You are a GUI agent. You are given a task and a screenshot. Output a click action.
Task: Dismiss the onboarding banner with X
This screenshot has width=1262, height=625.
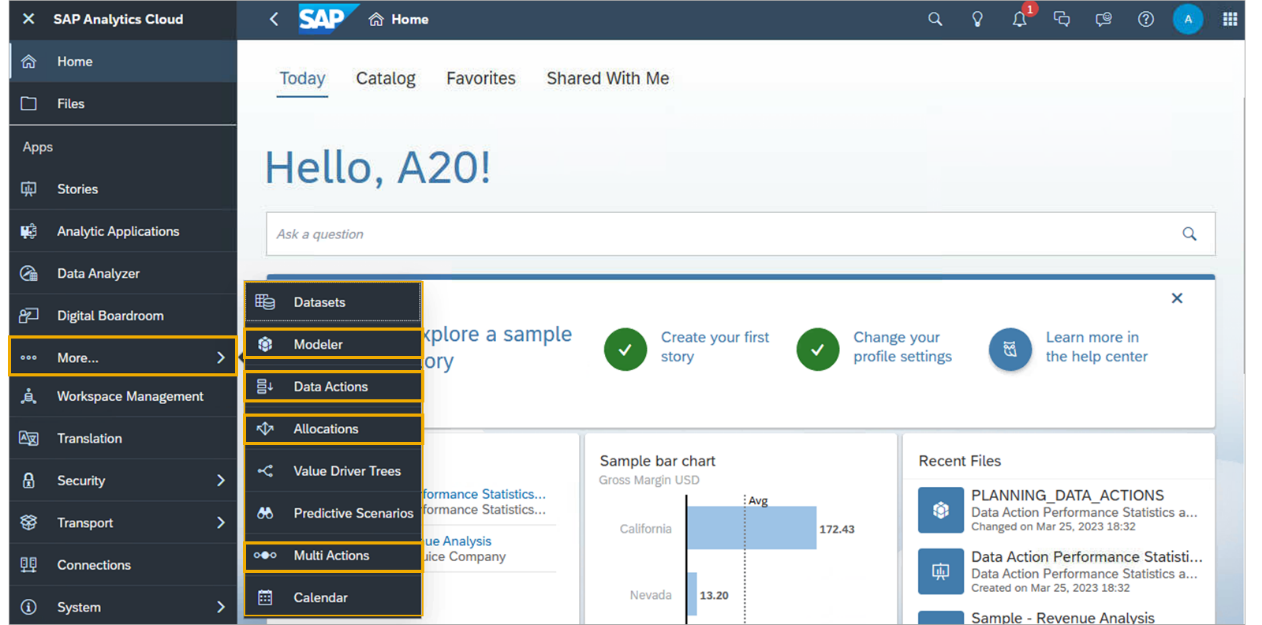pyautogui.click(x=1177, y=298)
